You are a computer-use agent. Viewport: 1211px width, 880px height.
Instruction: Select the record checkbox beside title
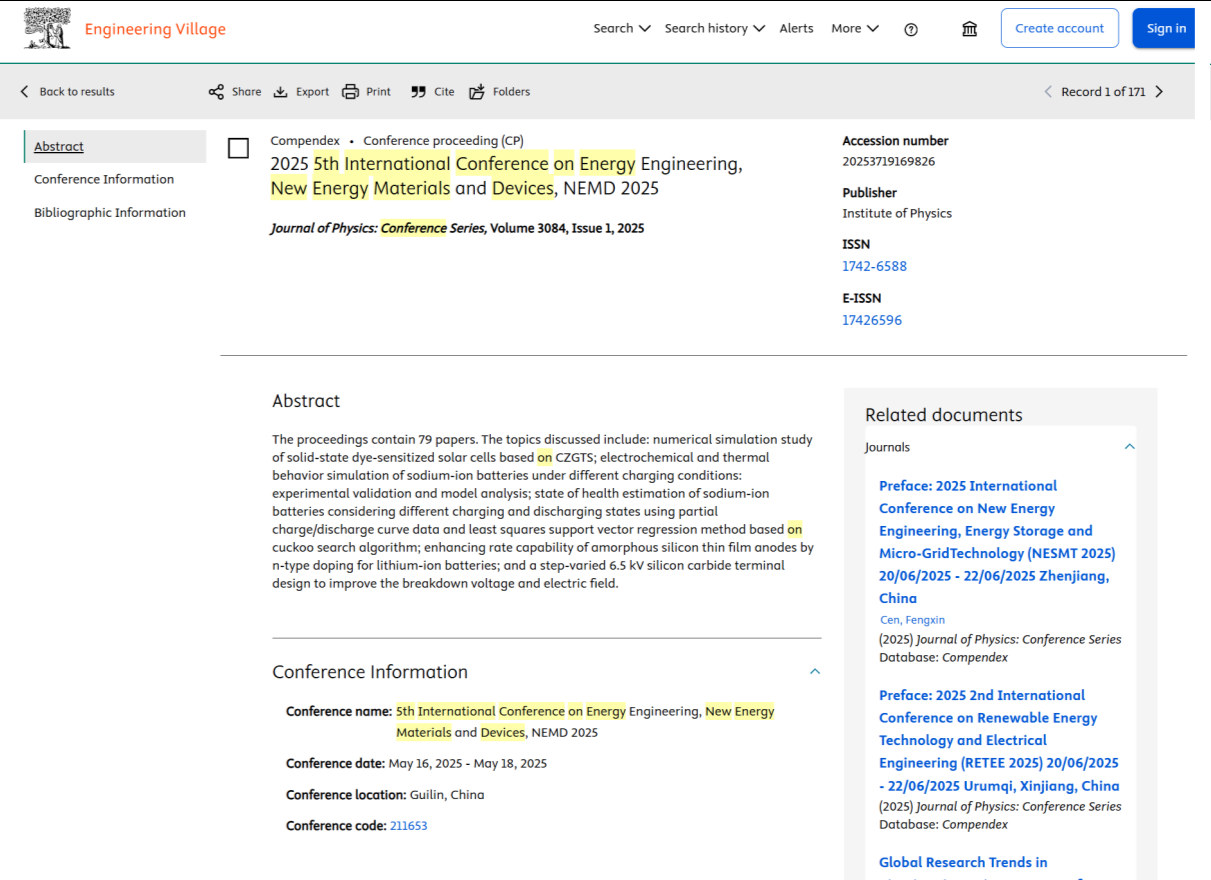pyautogui.click(x=238, y=149)
